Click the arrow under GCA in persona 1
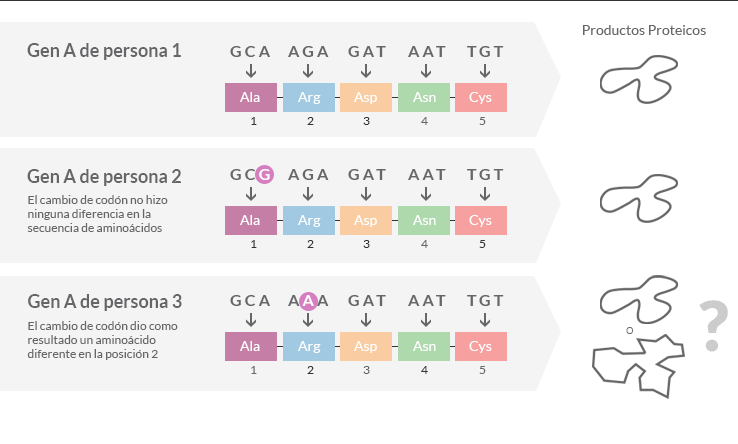This screenshot has height=444, width=738. pyautogui.click(x=251, y=71)
